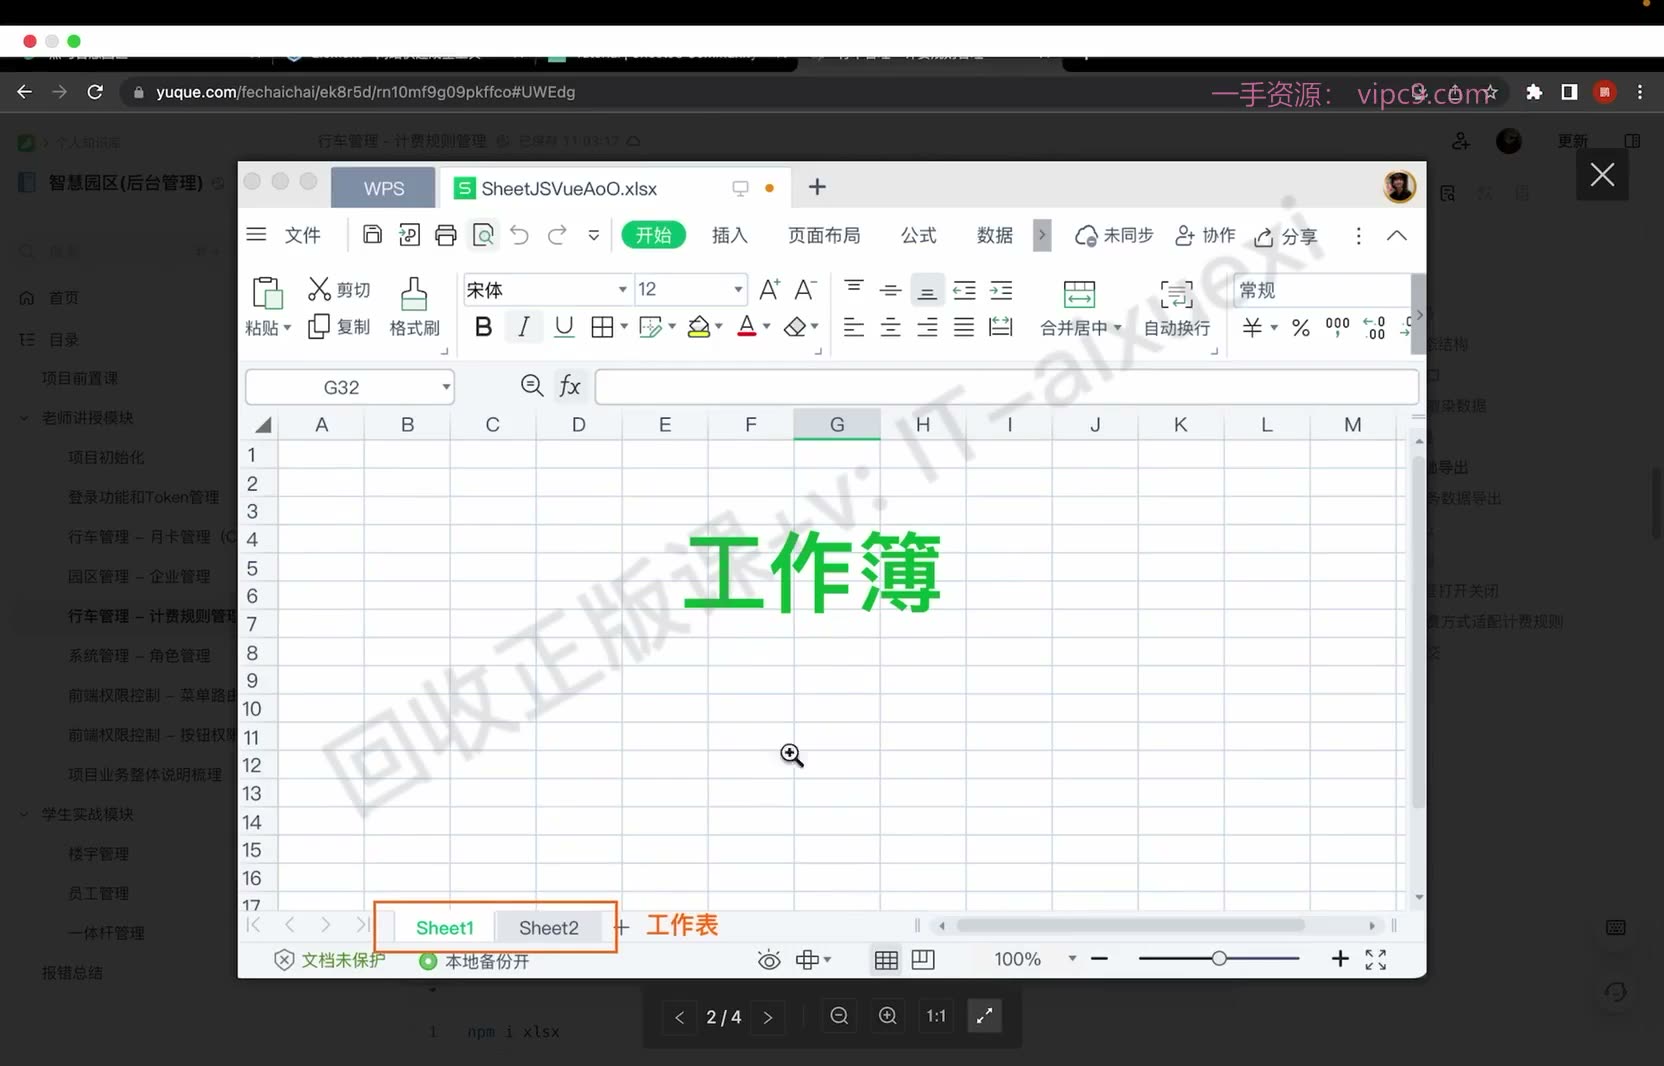This screenshot has height=1066, width=1664.
Task: Switch to the Sheet2 worksheet tab
Action: click(x=549, y=928)
